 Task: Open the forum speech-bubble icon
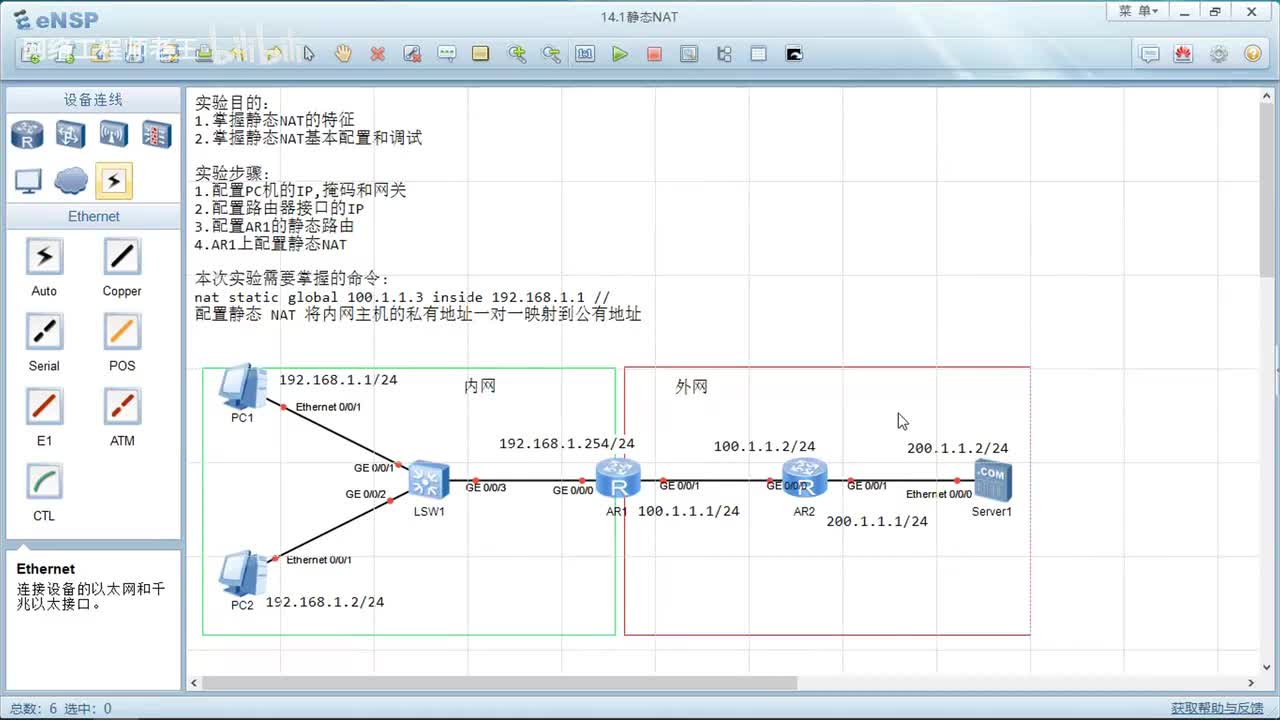(x=1150, y=54)
